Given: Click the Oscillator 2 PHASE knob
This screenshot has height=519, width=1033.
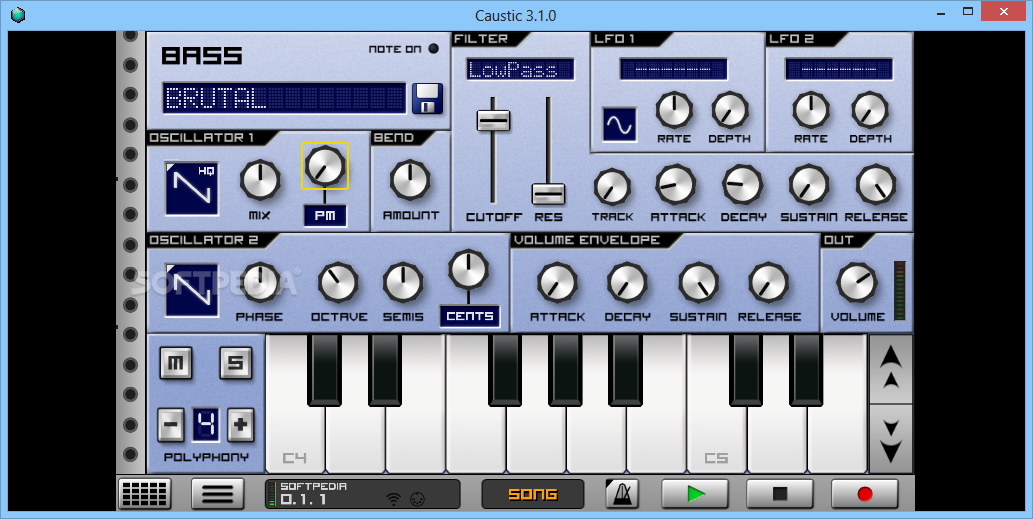Looking at the screenshot, I should point(260,283).
